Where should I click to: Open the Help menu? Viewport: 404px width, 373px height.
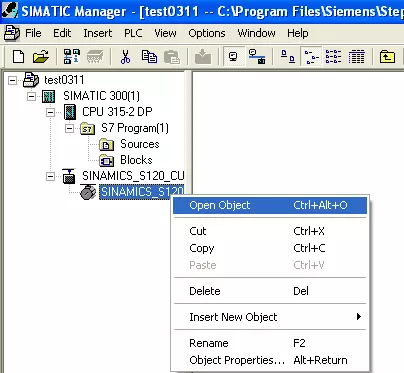click(298, 33)
